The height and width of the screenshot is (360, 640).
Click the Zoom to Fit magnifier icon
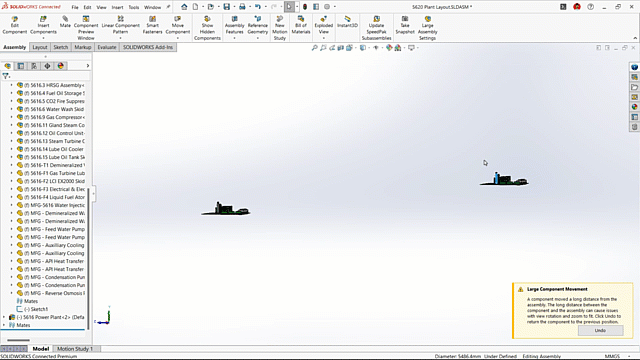tap(314, 48)
